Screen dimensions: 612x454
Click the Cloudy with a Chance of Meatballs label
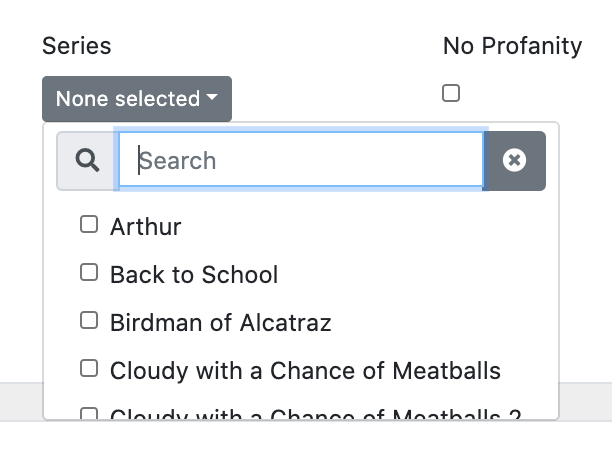click(305, 371)
